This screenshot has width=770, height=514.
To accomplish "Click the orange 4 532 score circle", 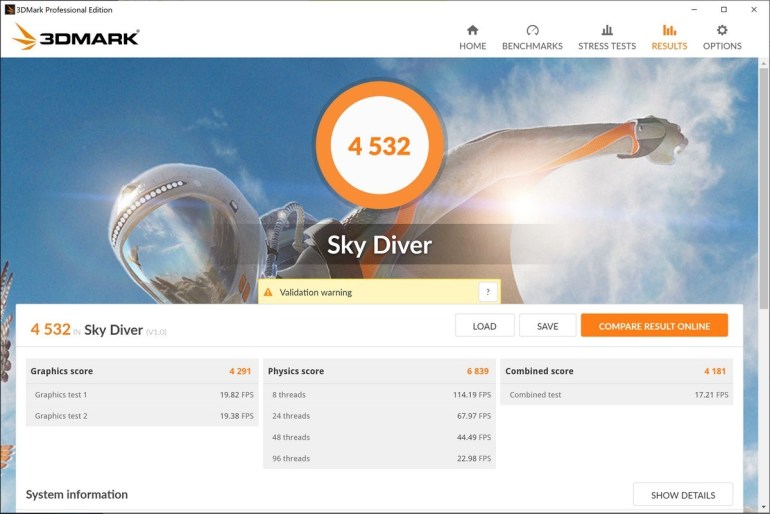I will [379, 146].
